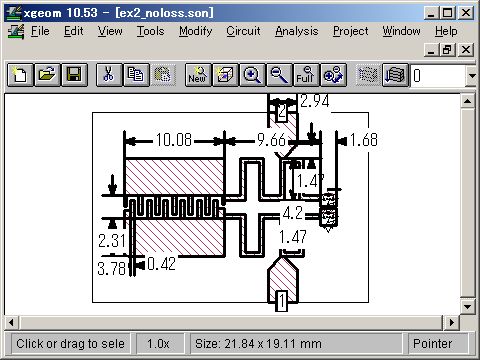Screen dimensions: 480x360
Task: Select the Zoom In magnifier tool
Action: click(252, 75)
